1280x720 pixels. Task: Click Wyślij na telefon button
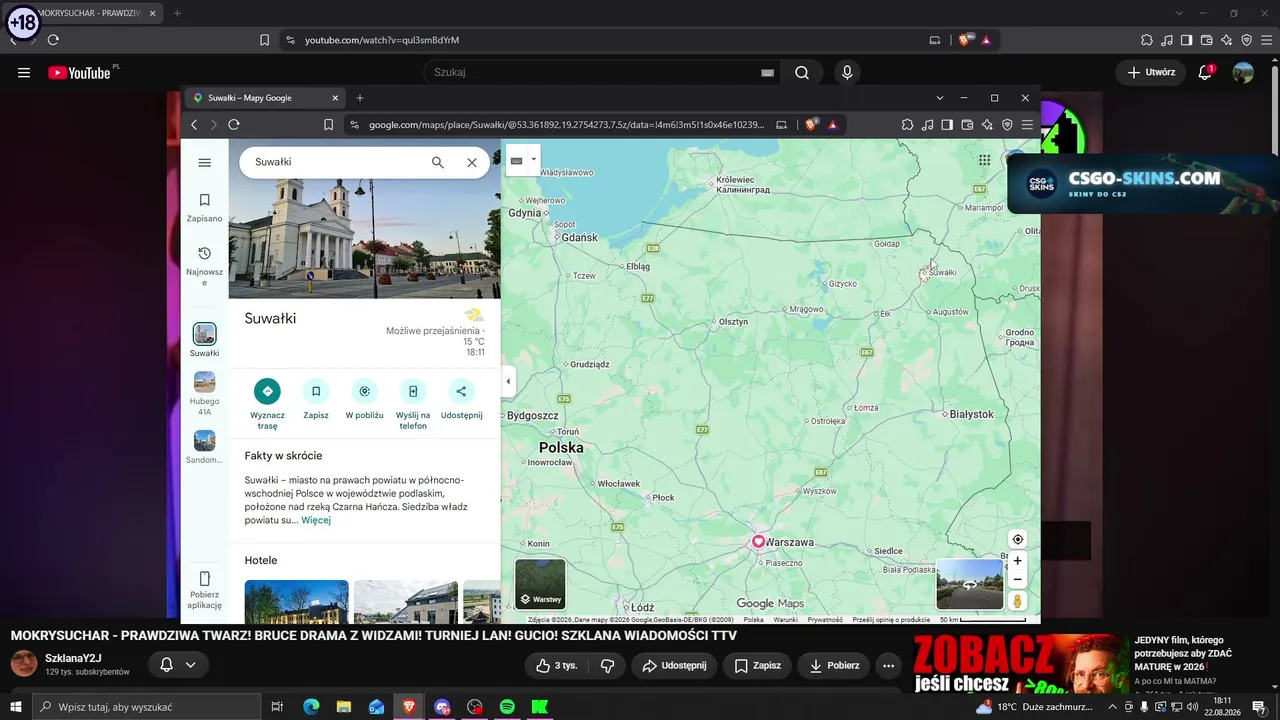click(413, 405)
